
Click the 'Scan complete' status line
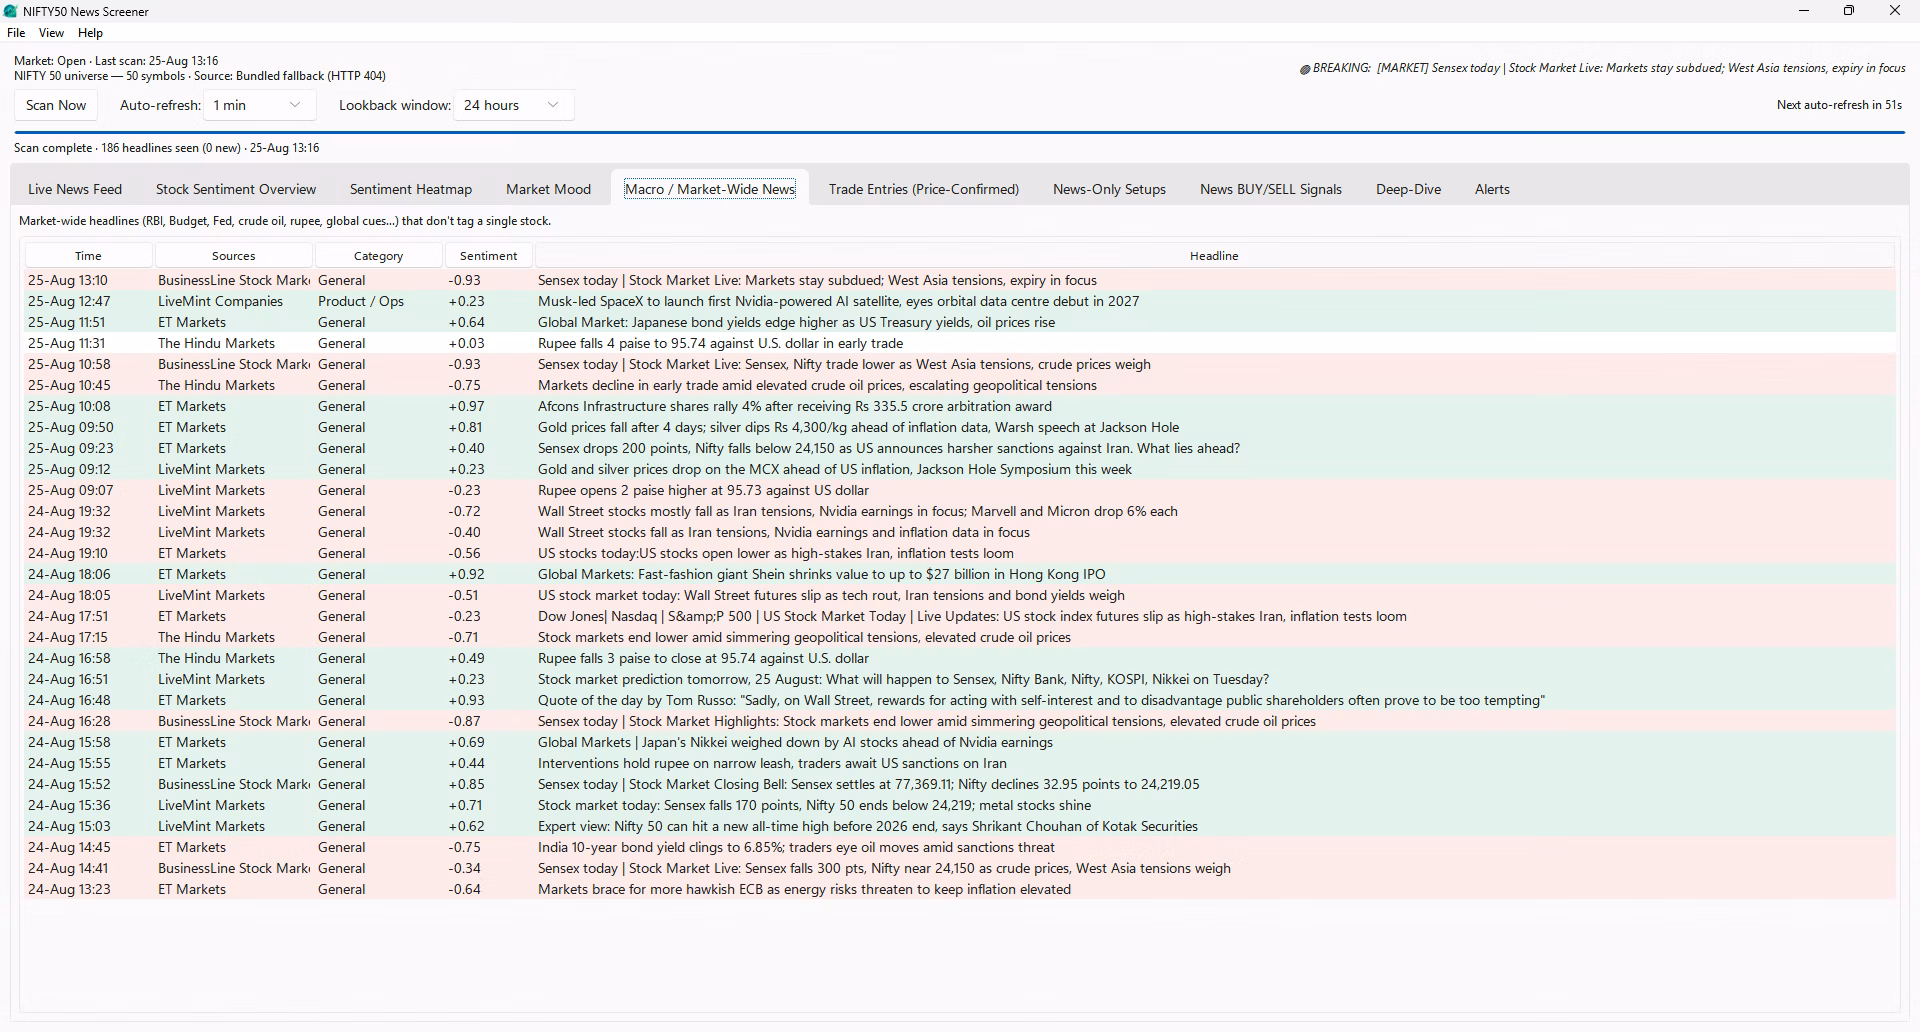[167, 148]
